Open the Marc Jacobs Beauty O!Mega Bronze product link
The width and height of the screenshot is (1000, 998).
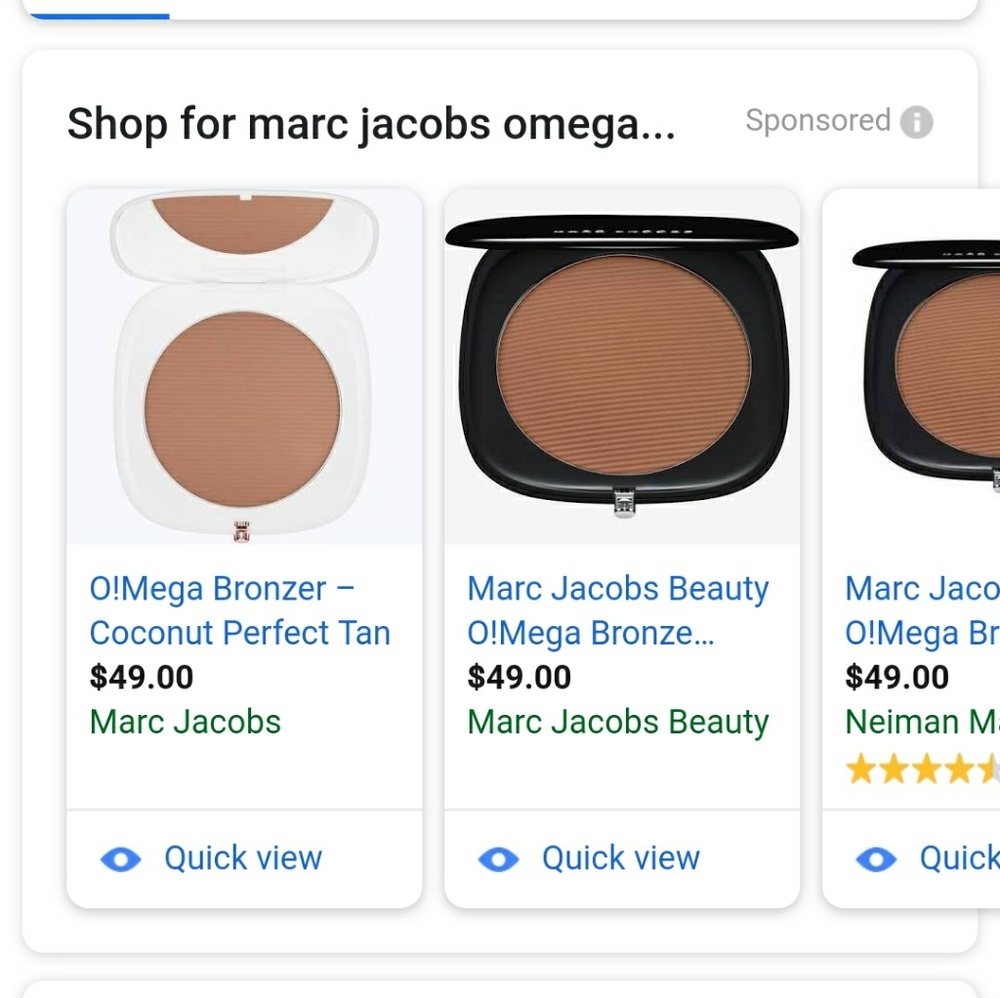[x=617, y=610]
